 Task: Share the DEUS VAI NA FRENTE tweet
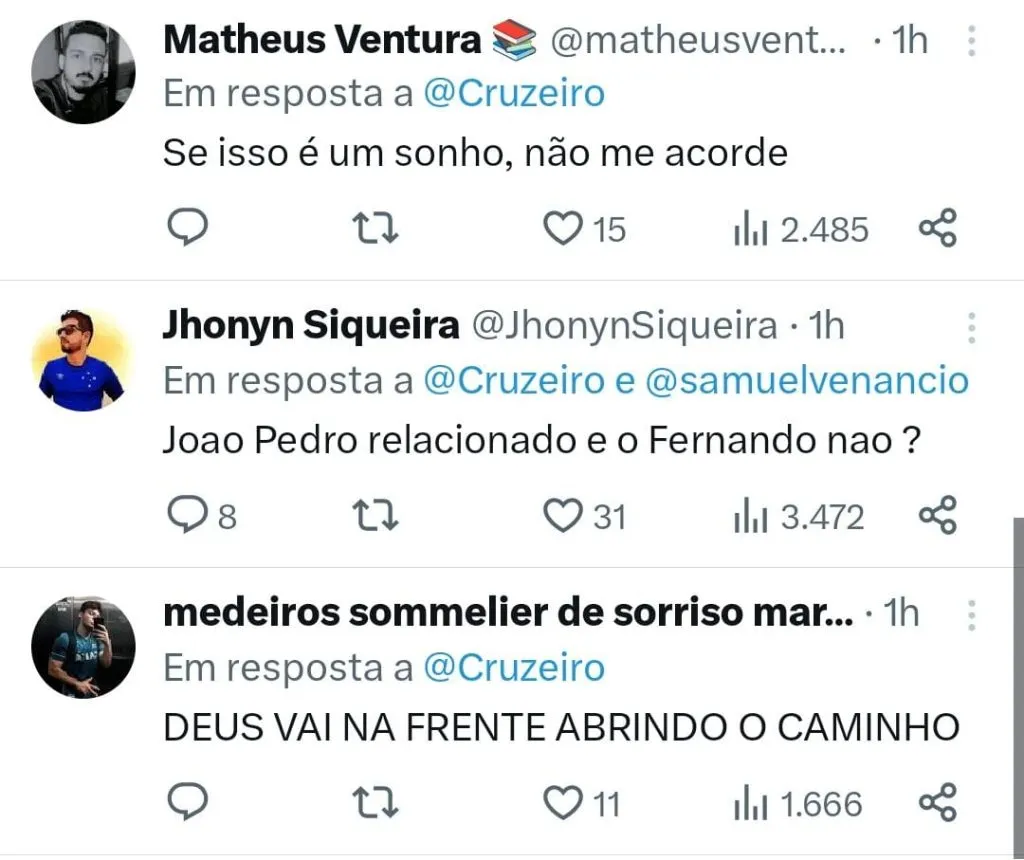(x=938, y=803)
